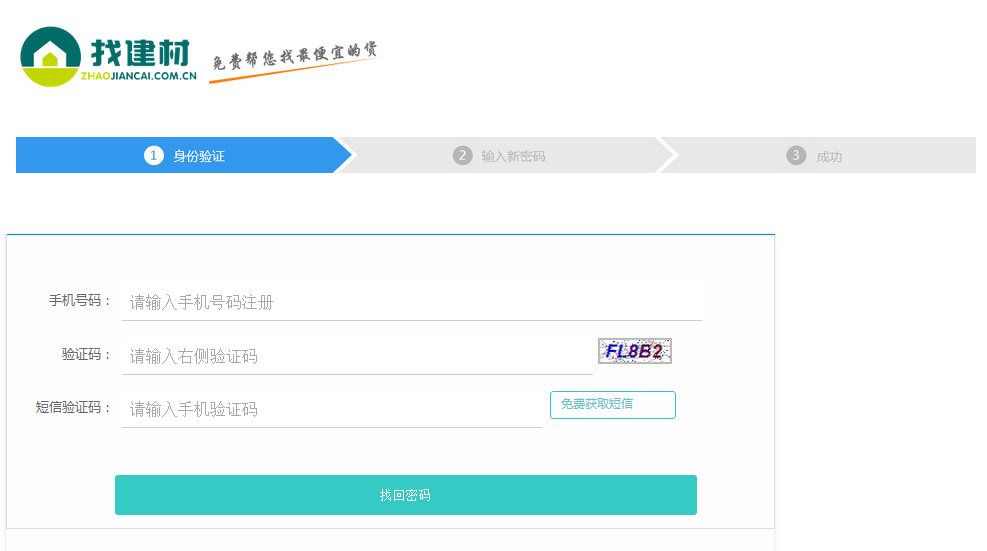This screenshot has height=551, width=987.
Task: Click the green house logo icon
Action: click(50, 57)
